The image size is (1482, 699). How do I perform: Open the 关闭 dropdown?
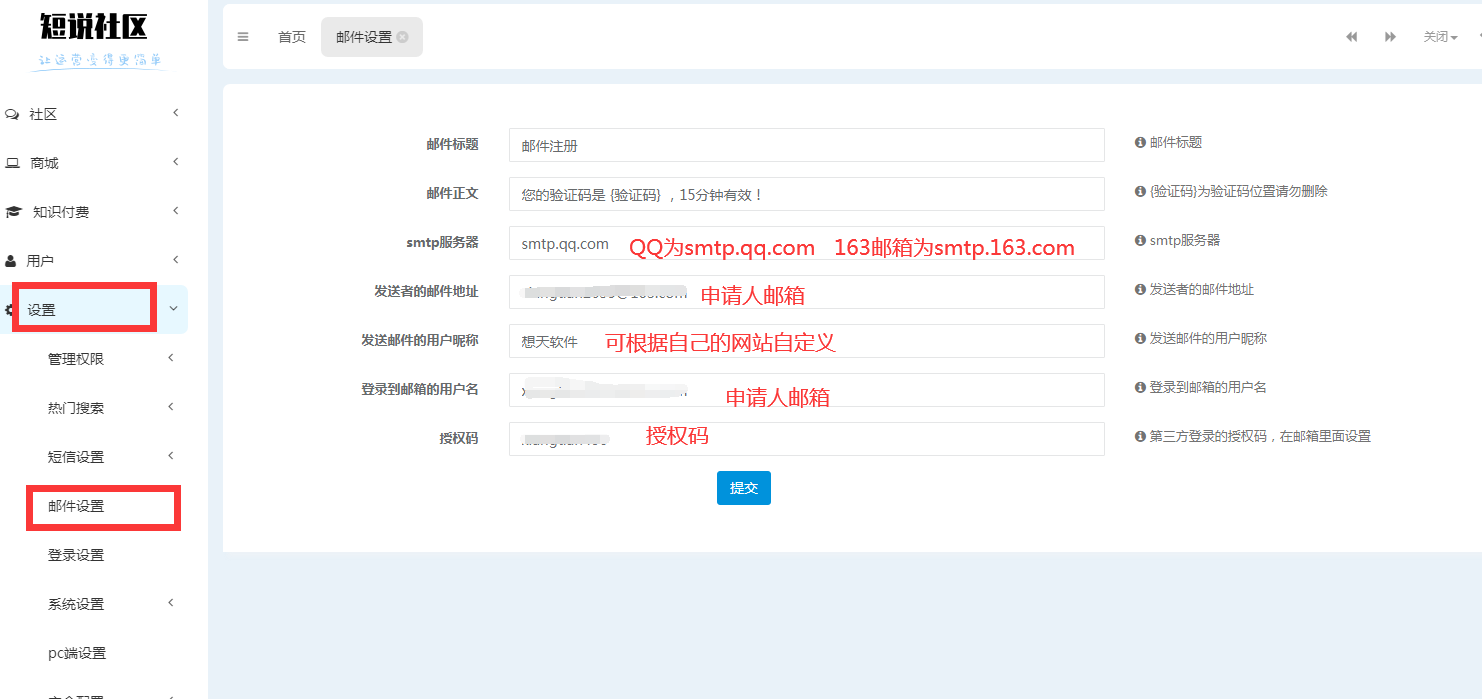point(1440,37)
